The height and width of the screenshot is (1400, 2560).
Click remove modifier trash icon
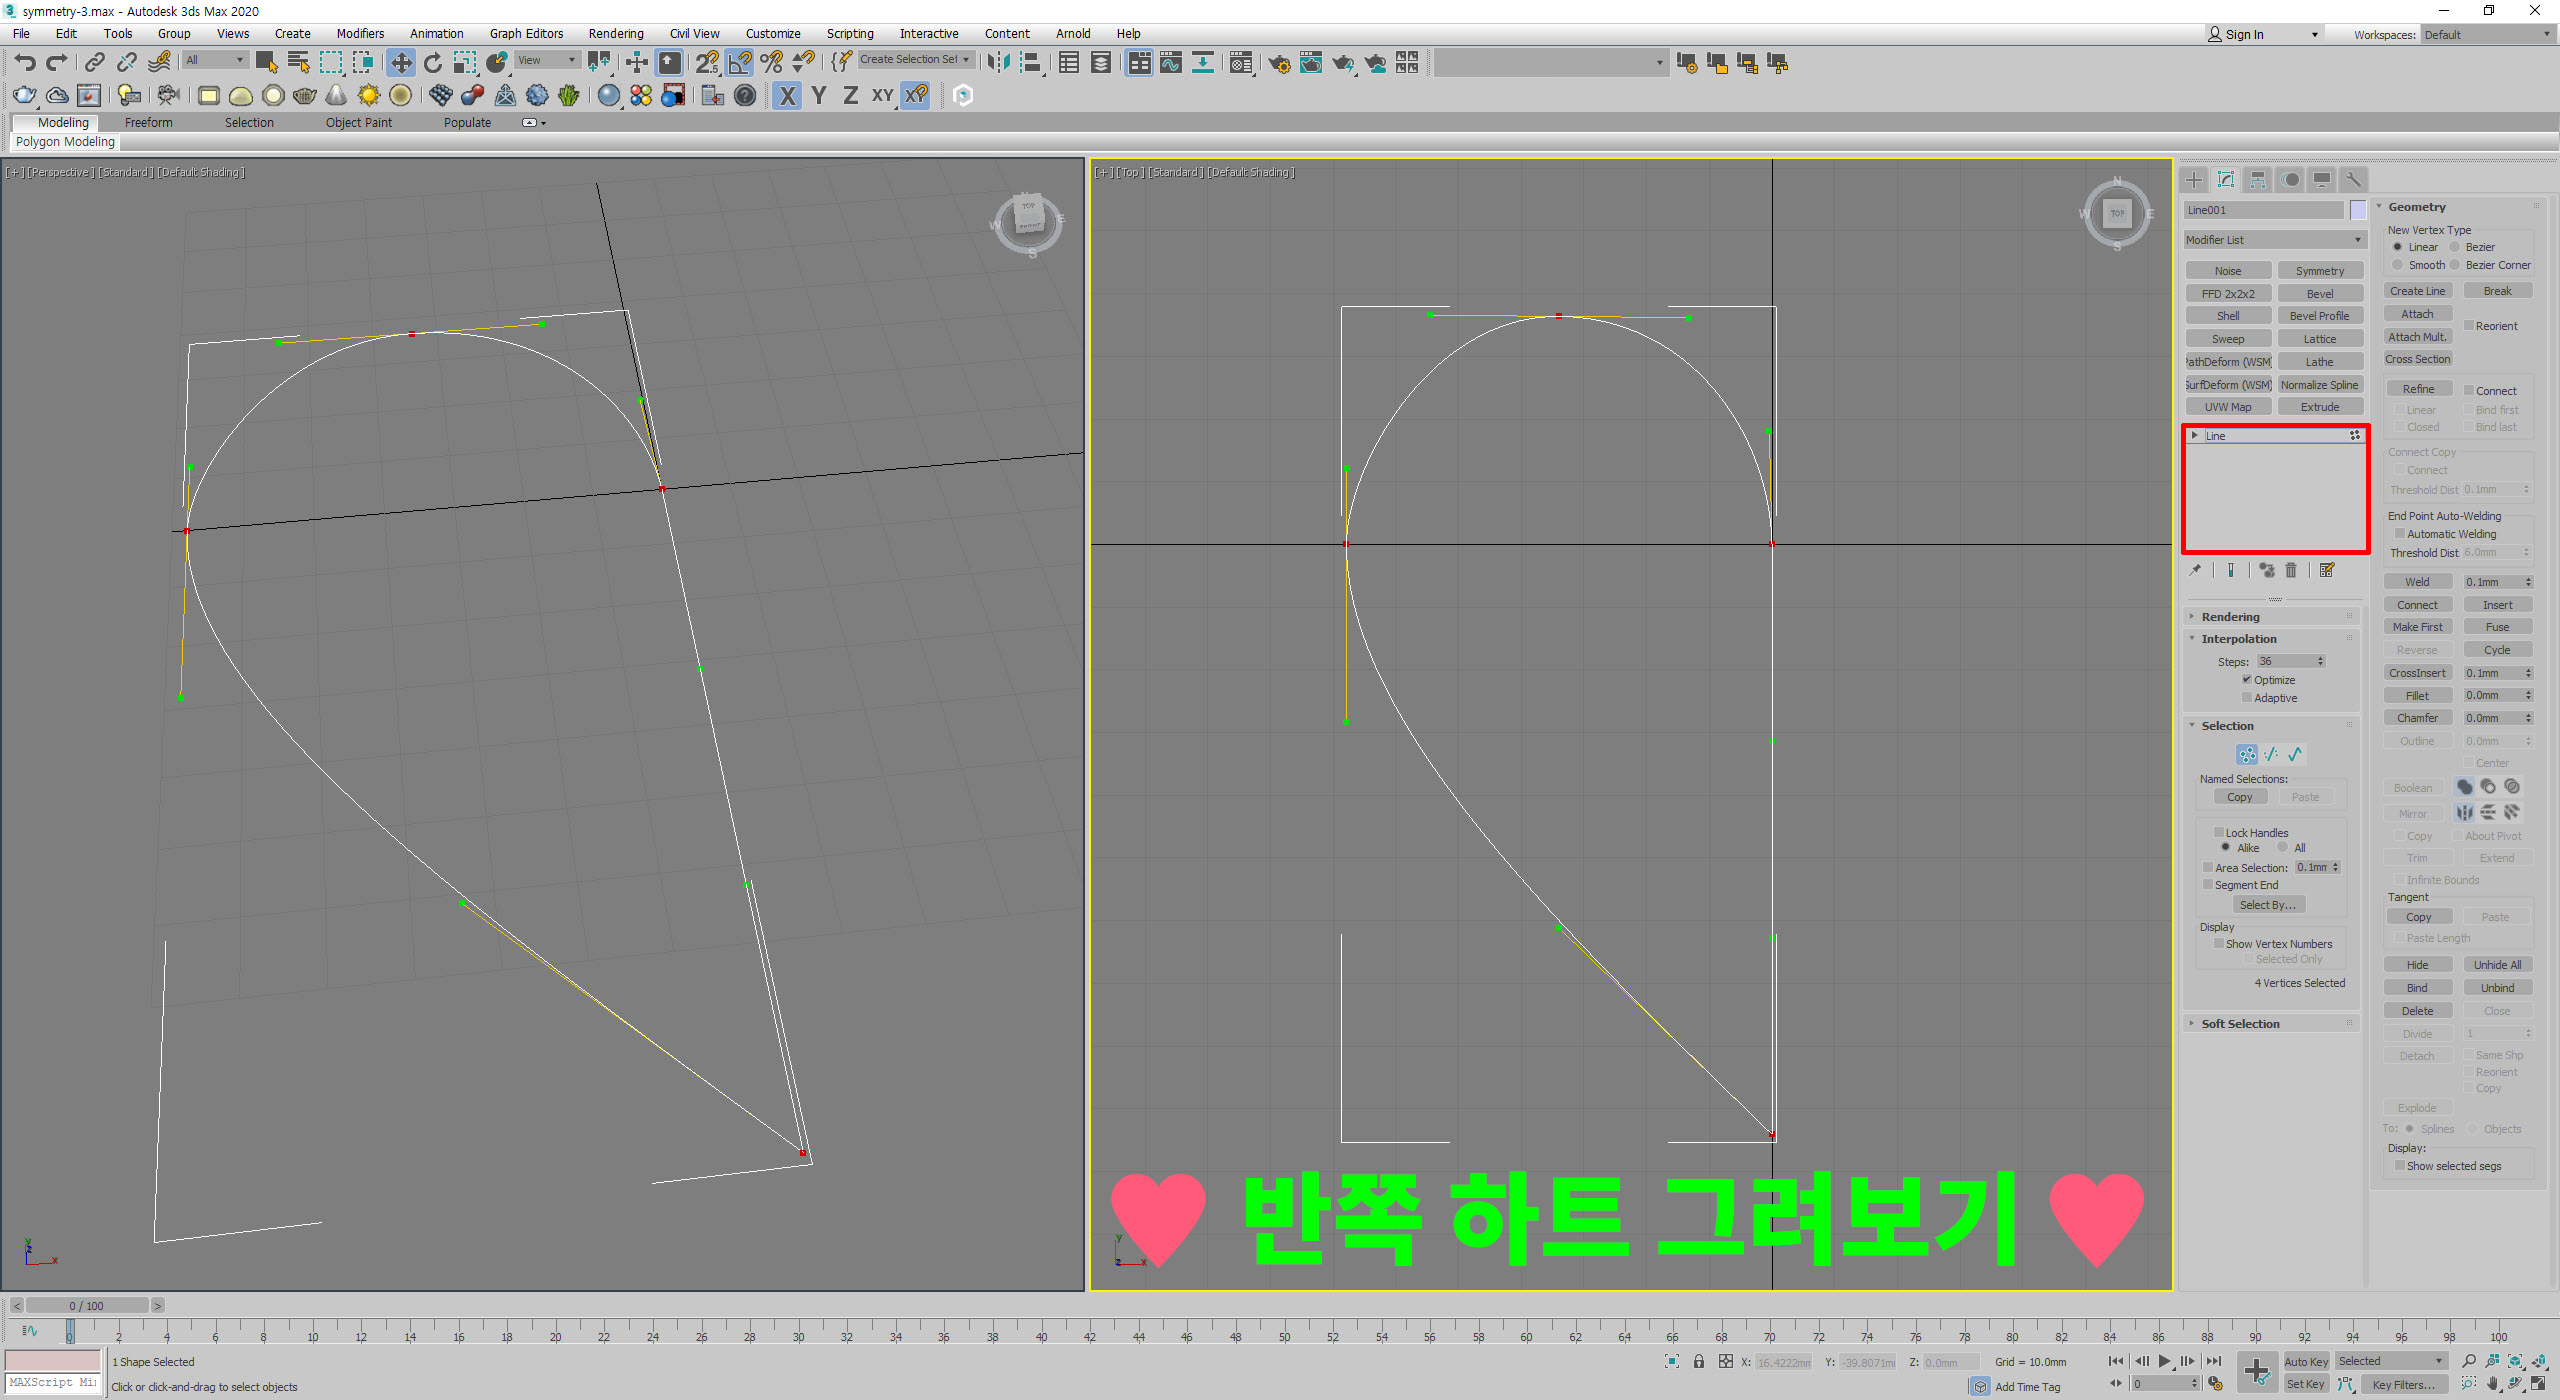(2291, 570)
